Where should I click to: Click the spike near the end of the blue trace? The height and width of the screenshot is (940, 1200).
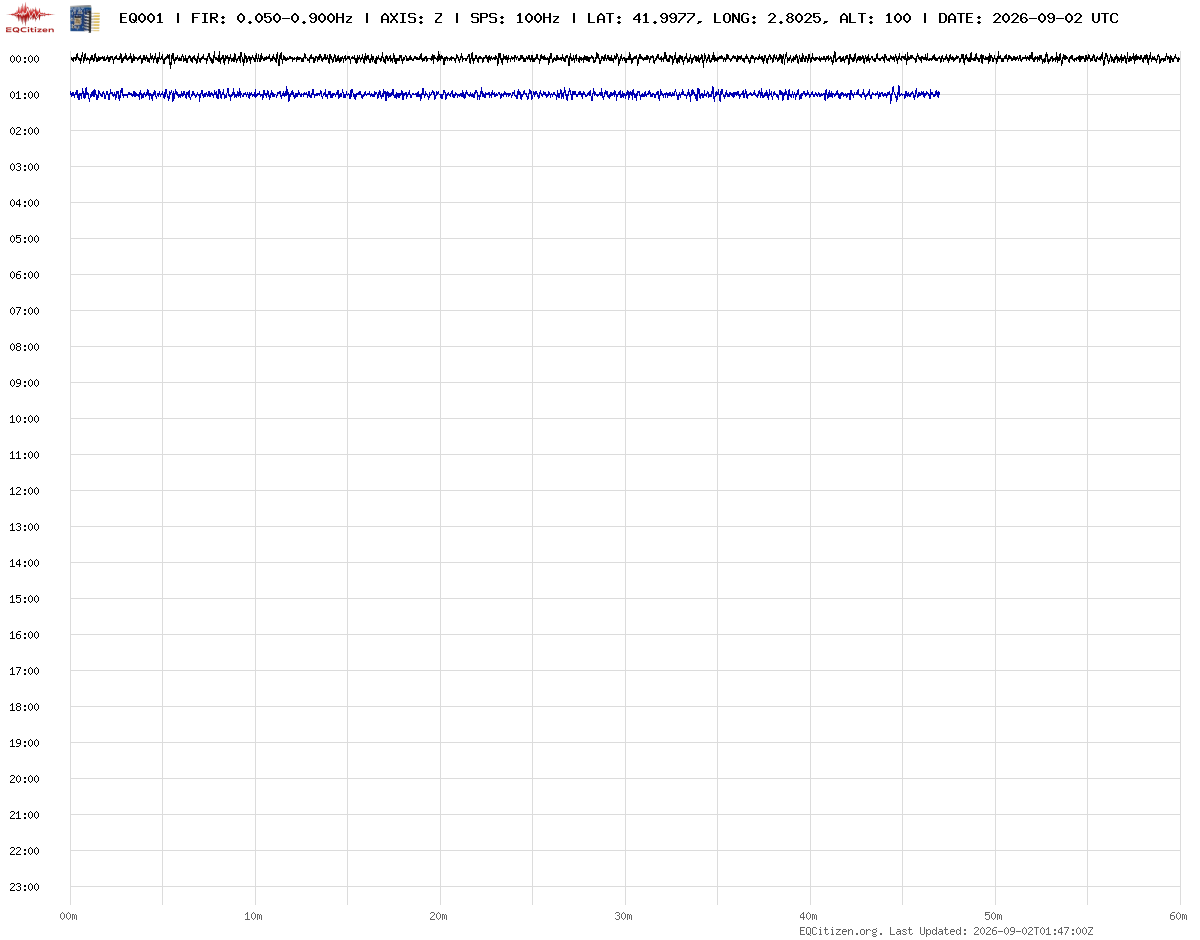click(897, 94)
